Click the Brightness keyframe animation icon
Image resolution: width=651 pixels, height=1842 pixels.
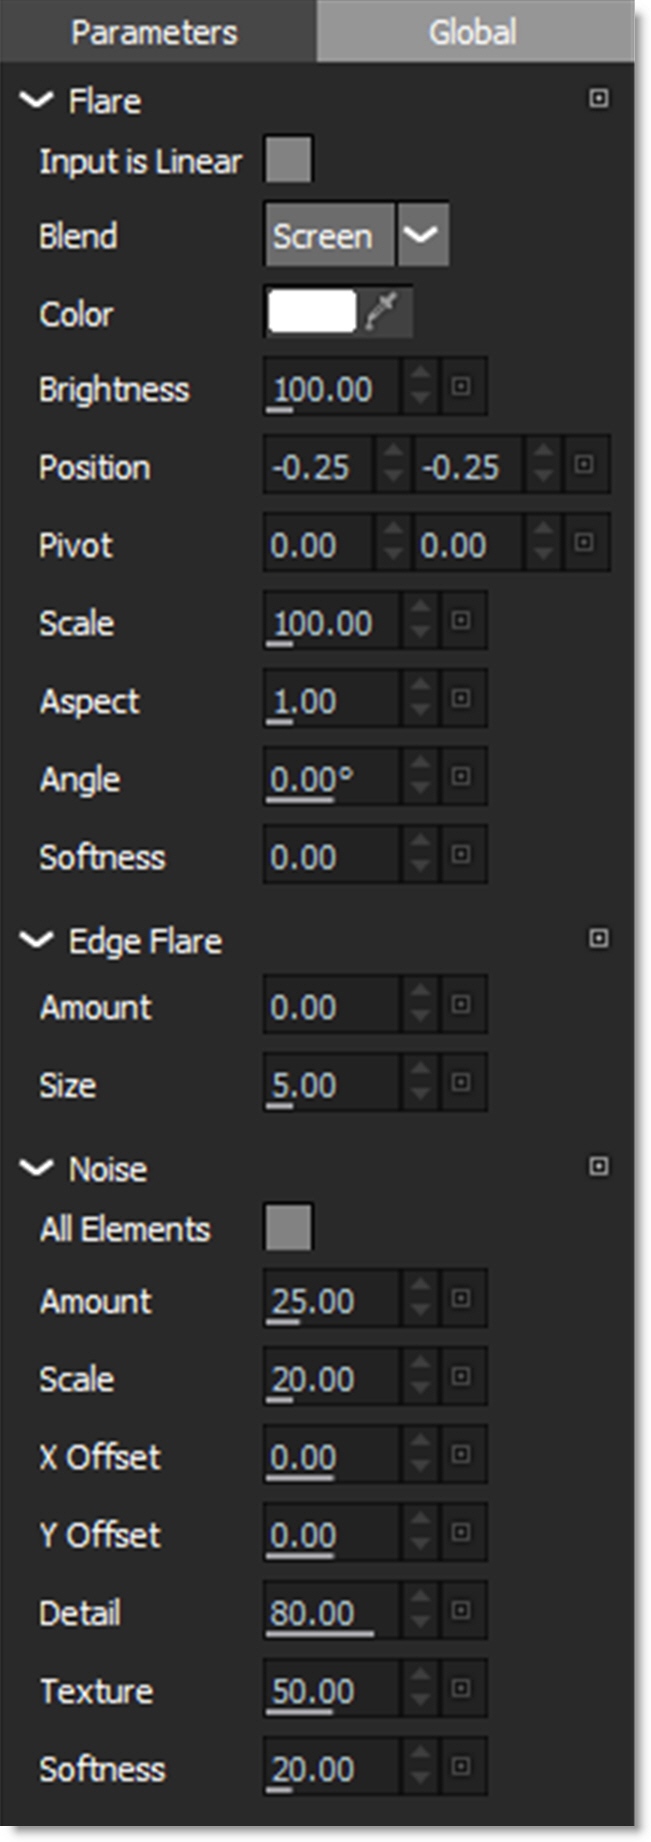pyautogui.click(x=461, y=387)
